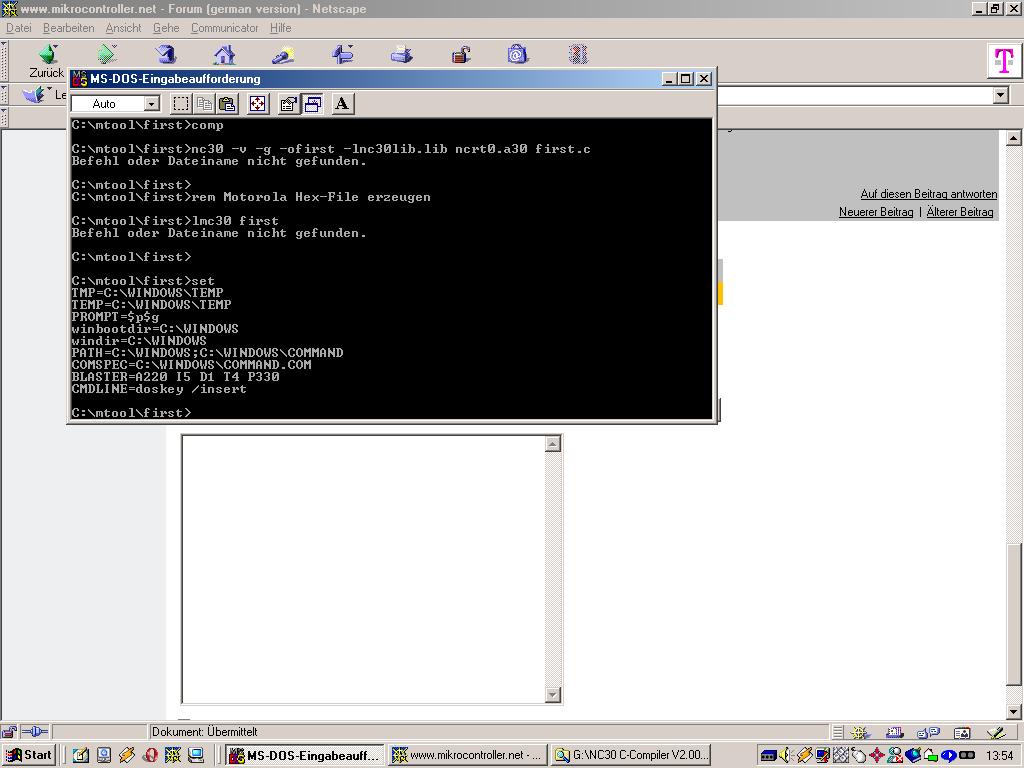Toggle the DOS Background icon button
The width and height of the screenshot is (1024, 768).
[313, 104]
